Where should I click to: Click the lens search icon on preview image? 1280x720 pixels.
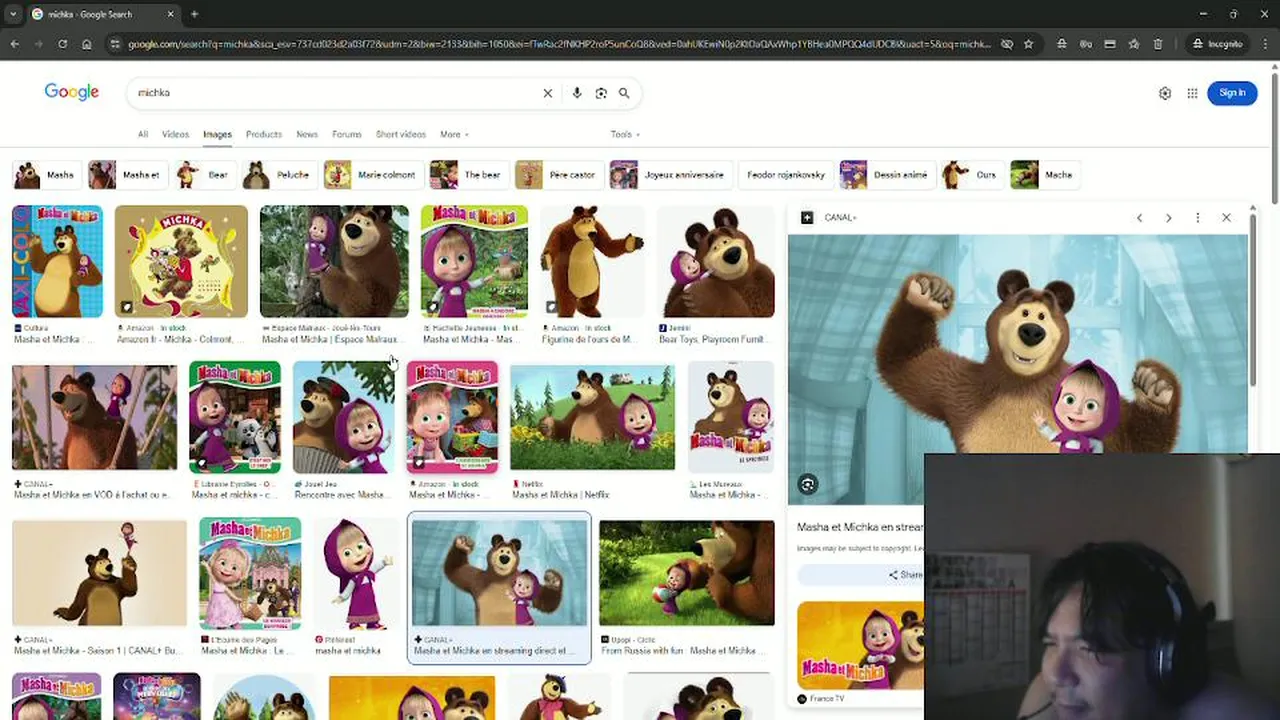pos(808,485)
